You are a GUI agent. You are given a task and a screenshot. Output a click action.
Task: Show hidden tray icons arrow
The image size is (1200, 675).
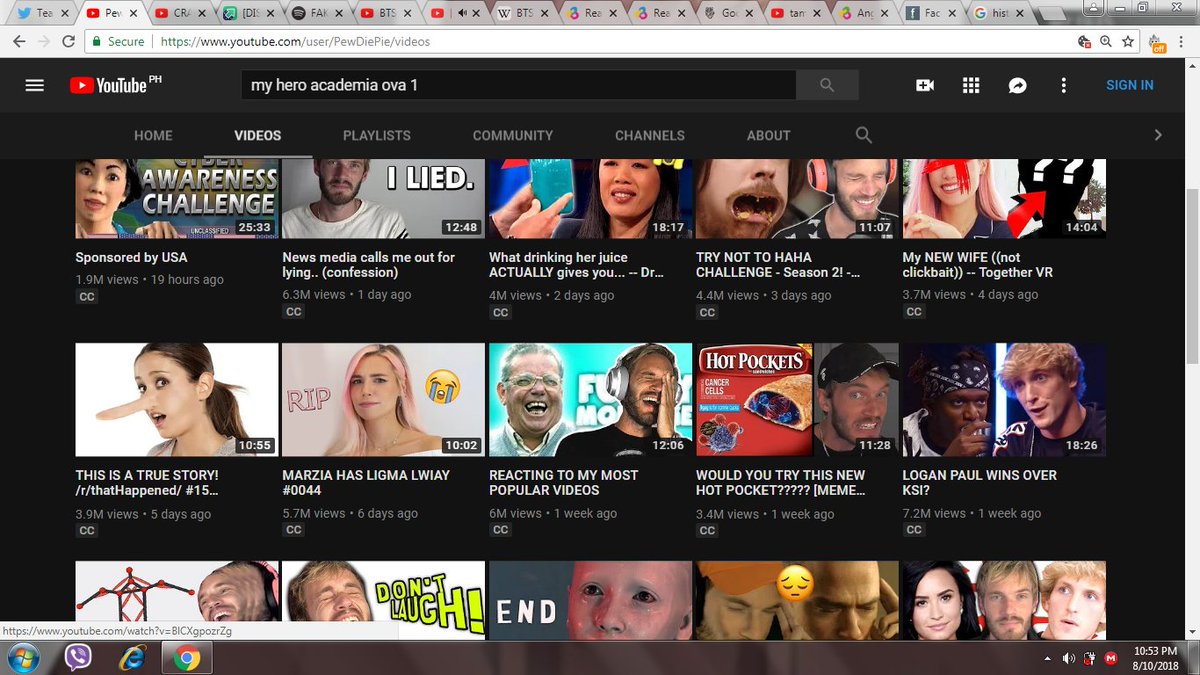point(1047,658)
